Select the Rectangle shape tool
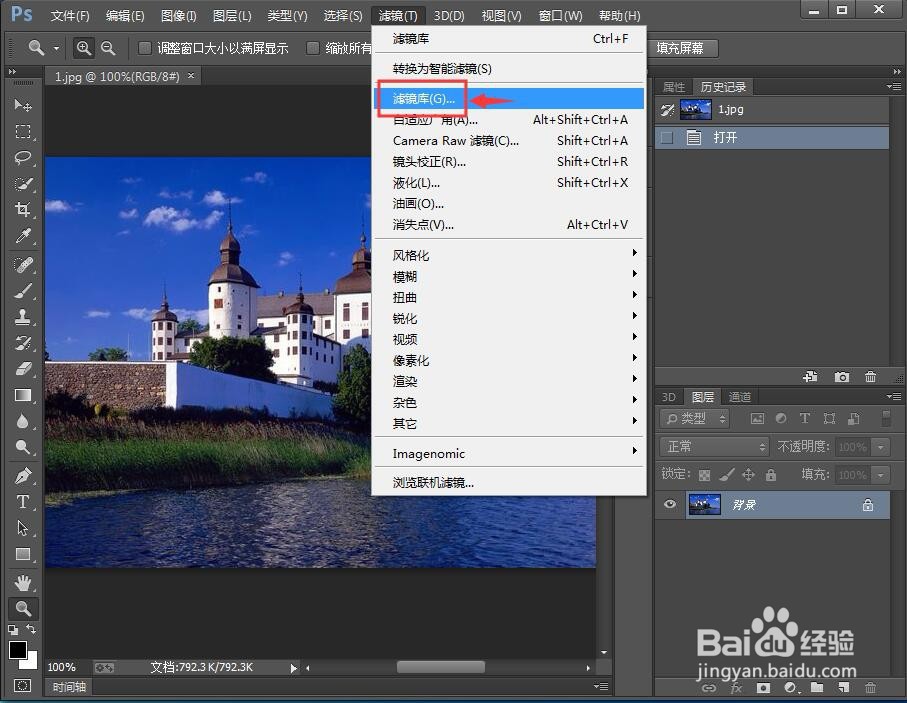The width and height of the screenshot is (907, 703). [23, 554]
